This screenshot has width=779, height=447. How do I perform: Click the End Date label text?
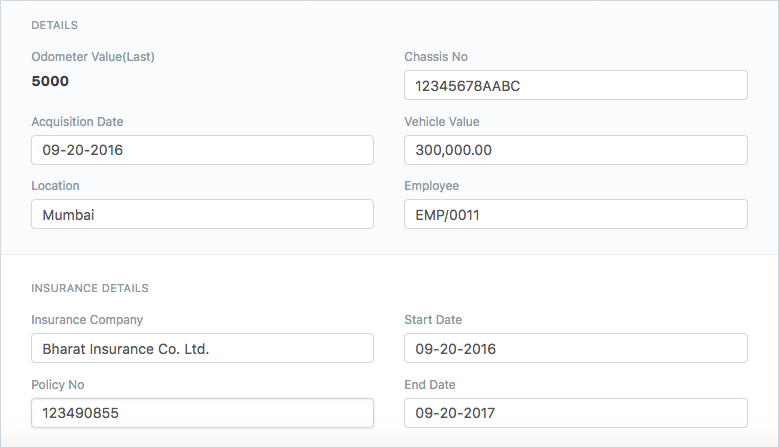click(430, 385)
